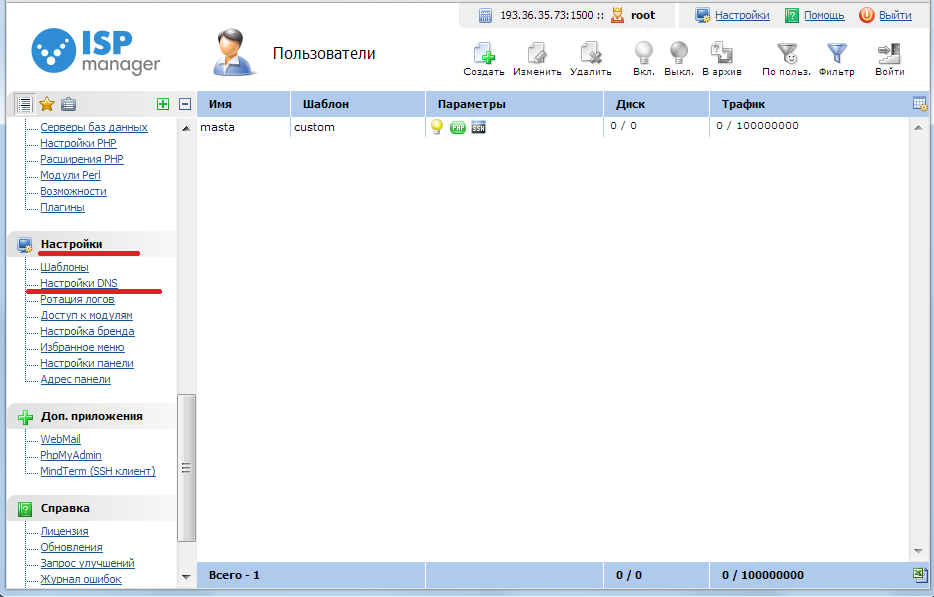Click the Войти (log in as user) icon

[x=889, y=54]
